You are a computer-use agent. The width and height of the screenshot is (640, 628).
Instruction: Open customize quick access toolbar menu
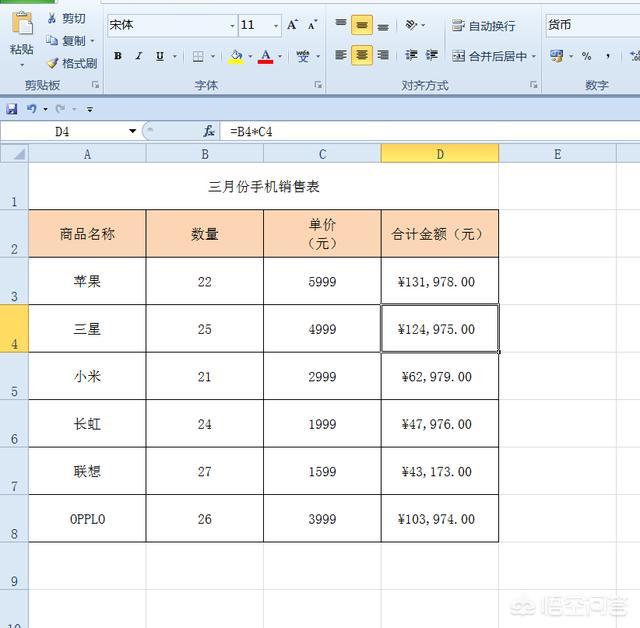89,109
